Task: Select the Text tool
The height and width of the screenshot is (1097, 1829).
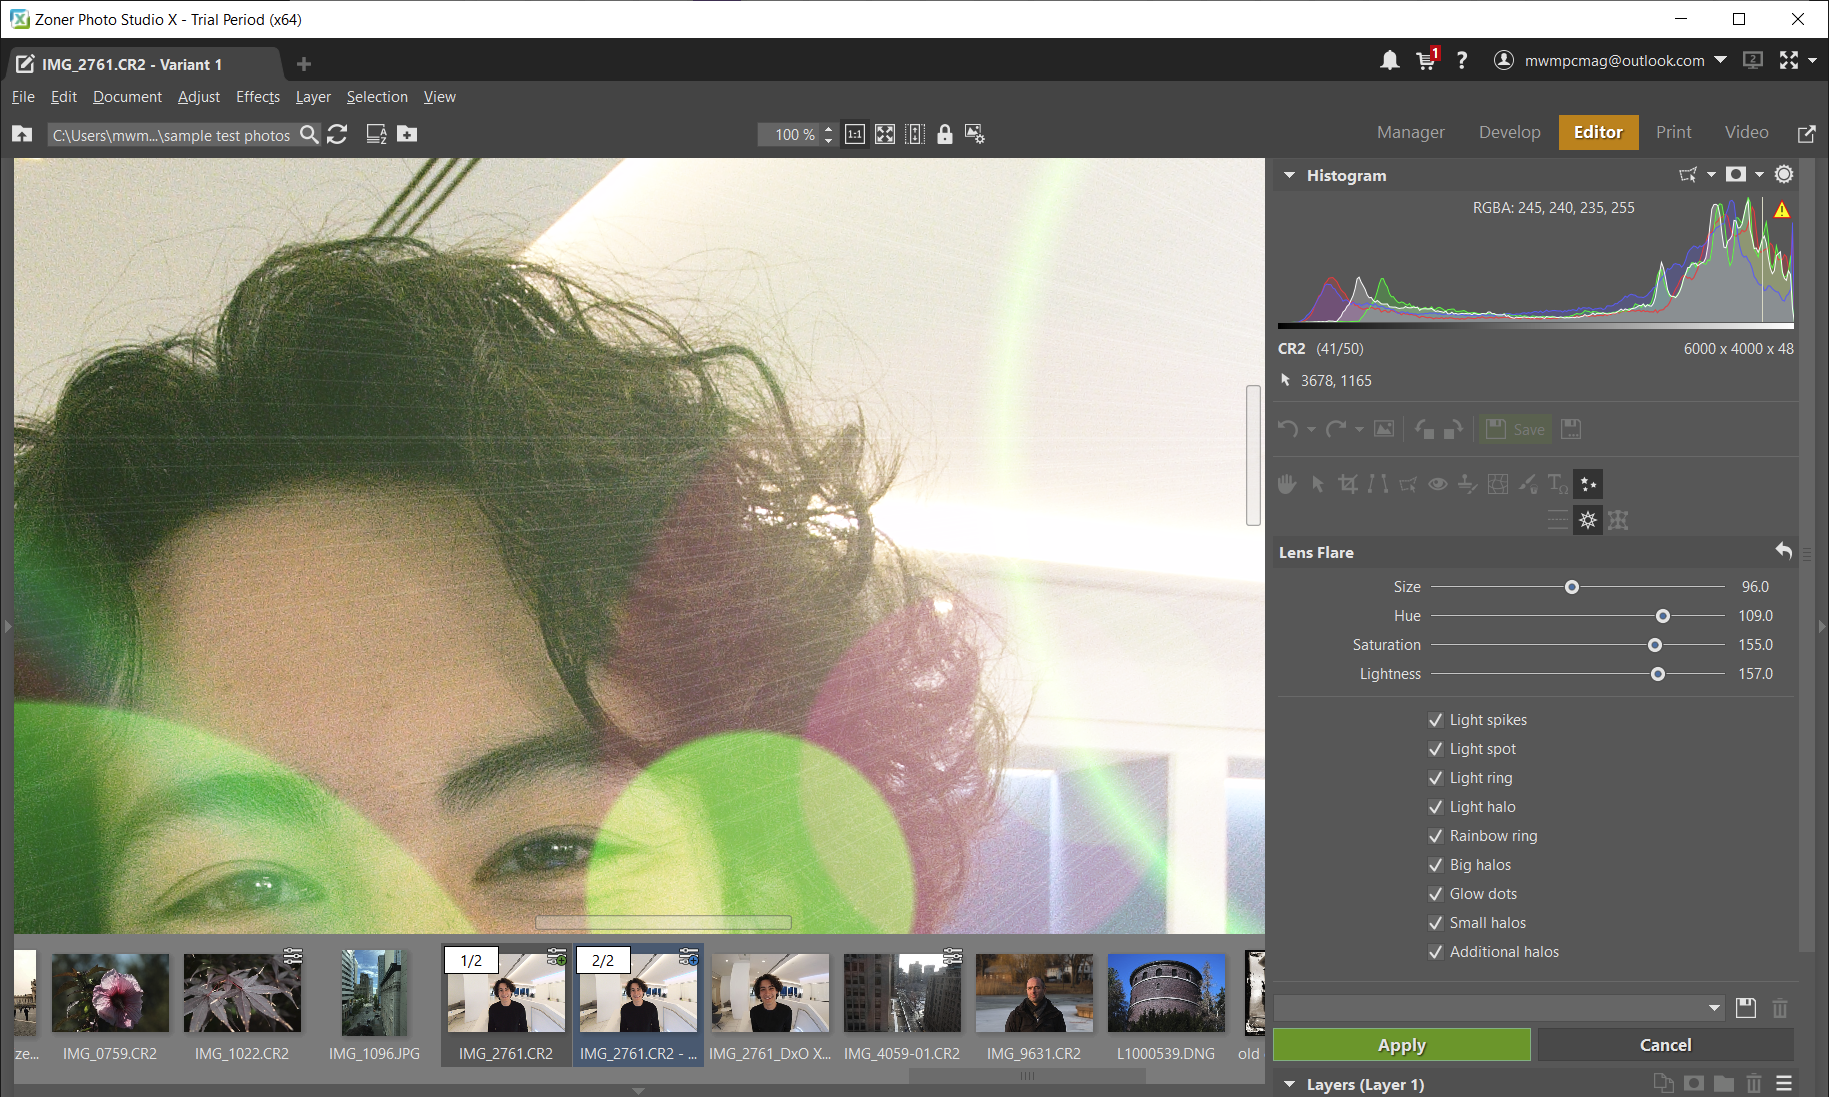Action: [x=1557, y=484]
